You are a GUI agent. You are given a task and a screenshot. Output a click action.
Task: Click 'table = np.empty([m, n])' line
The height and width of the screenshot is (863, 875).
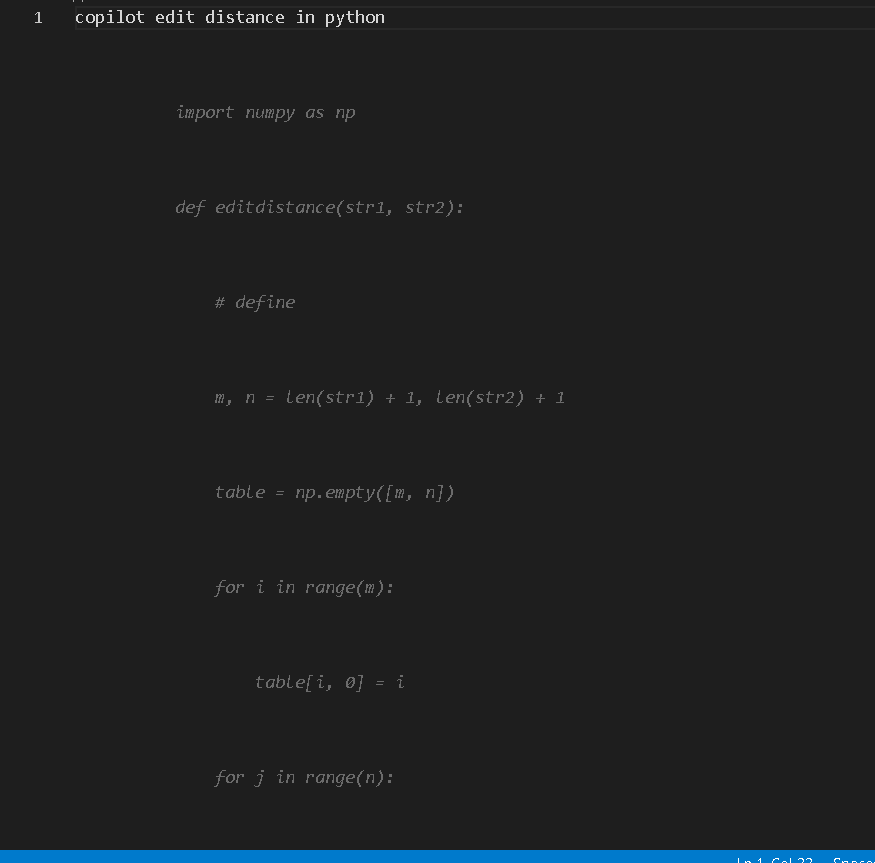pos(334,492)
